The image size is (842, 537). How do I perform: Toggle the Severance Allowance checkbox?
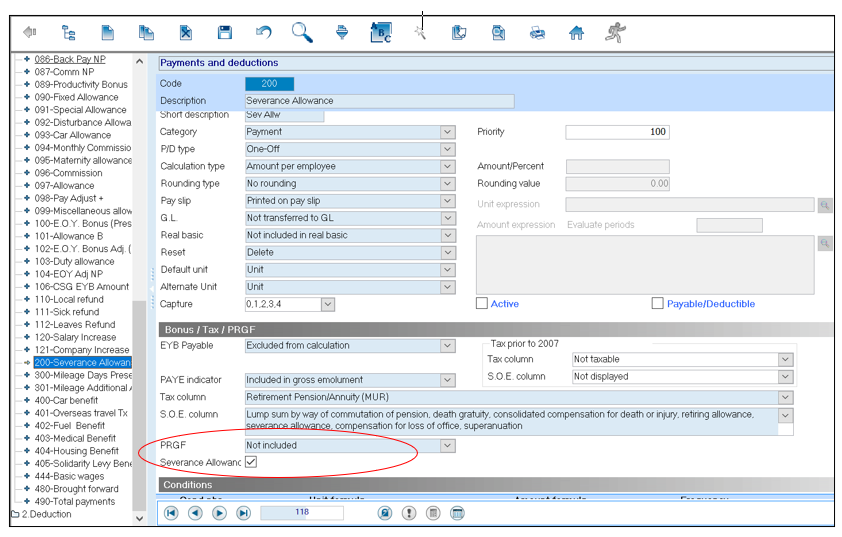pos(251,462)
